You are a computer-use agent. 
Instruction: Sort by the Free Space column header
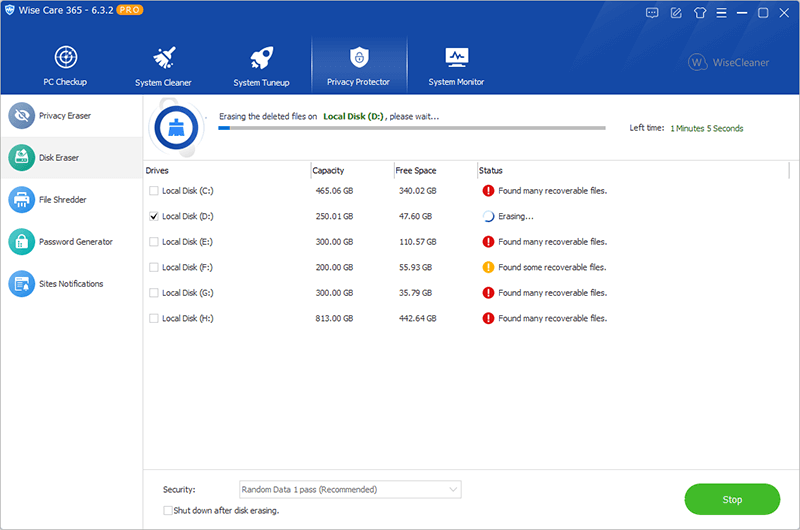tap(416, 170)
